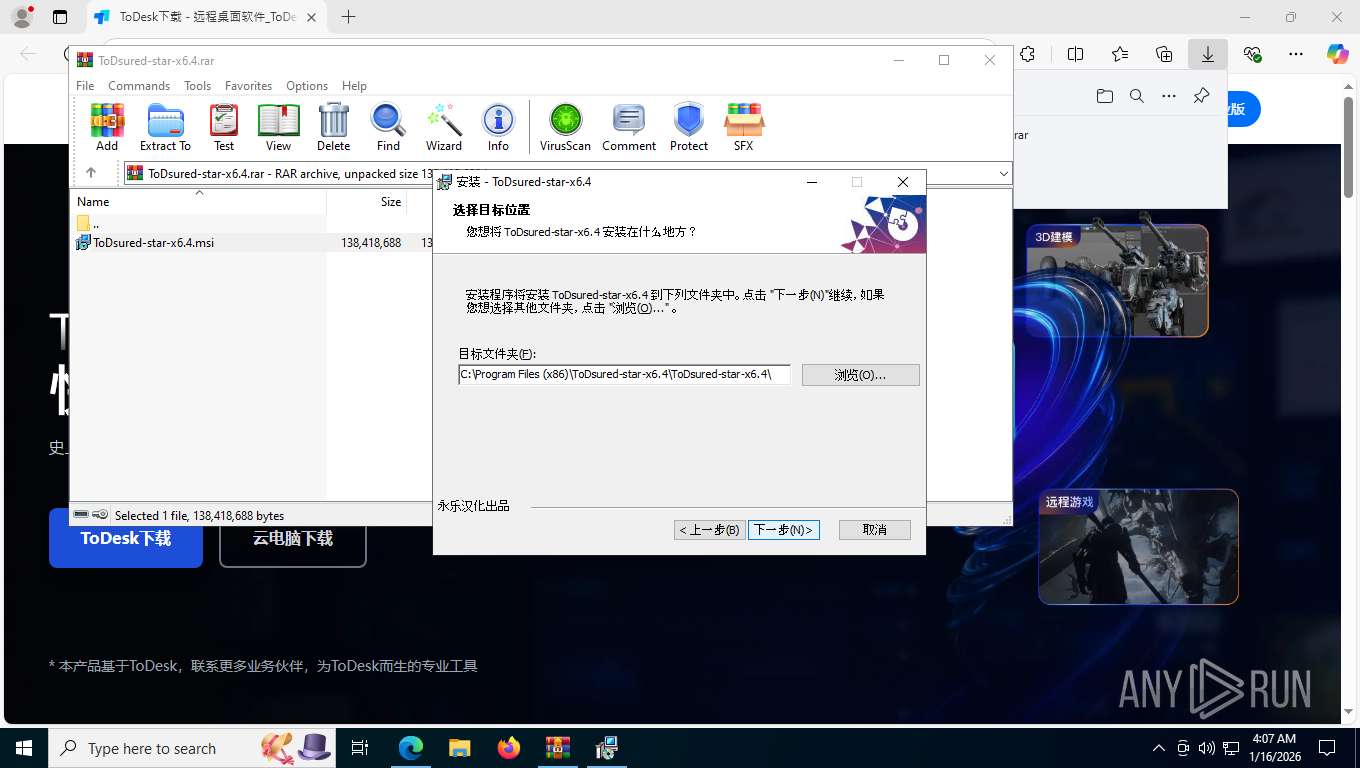The height and width of the screenshot is (768, 1360).
Task: Open Windows Start menu
Action: [23, 748]
